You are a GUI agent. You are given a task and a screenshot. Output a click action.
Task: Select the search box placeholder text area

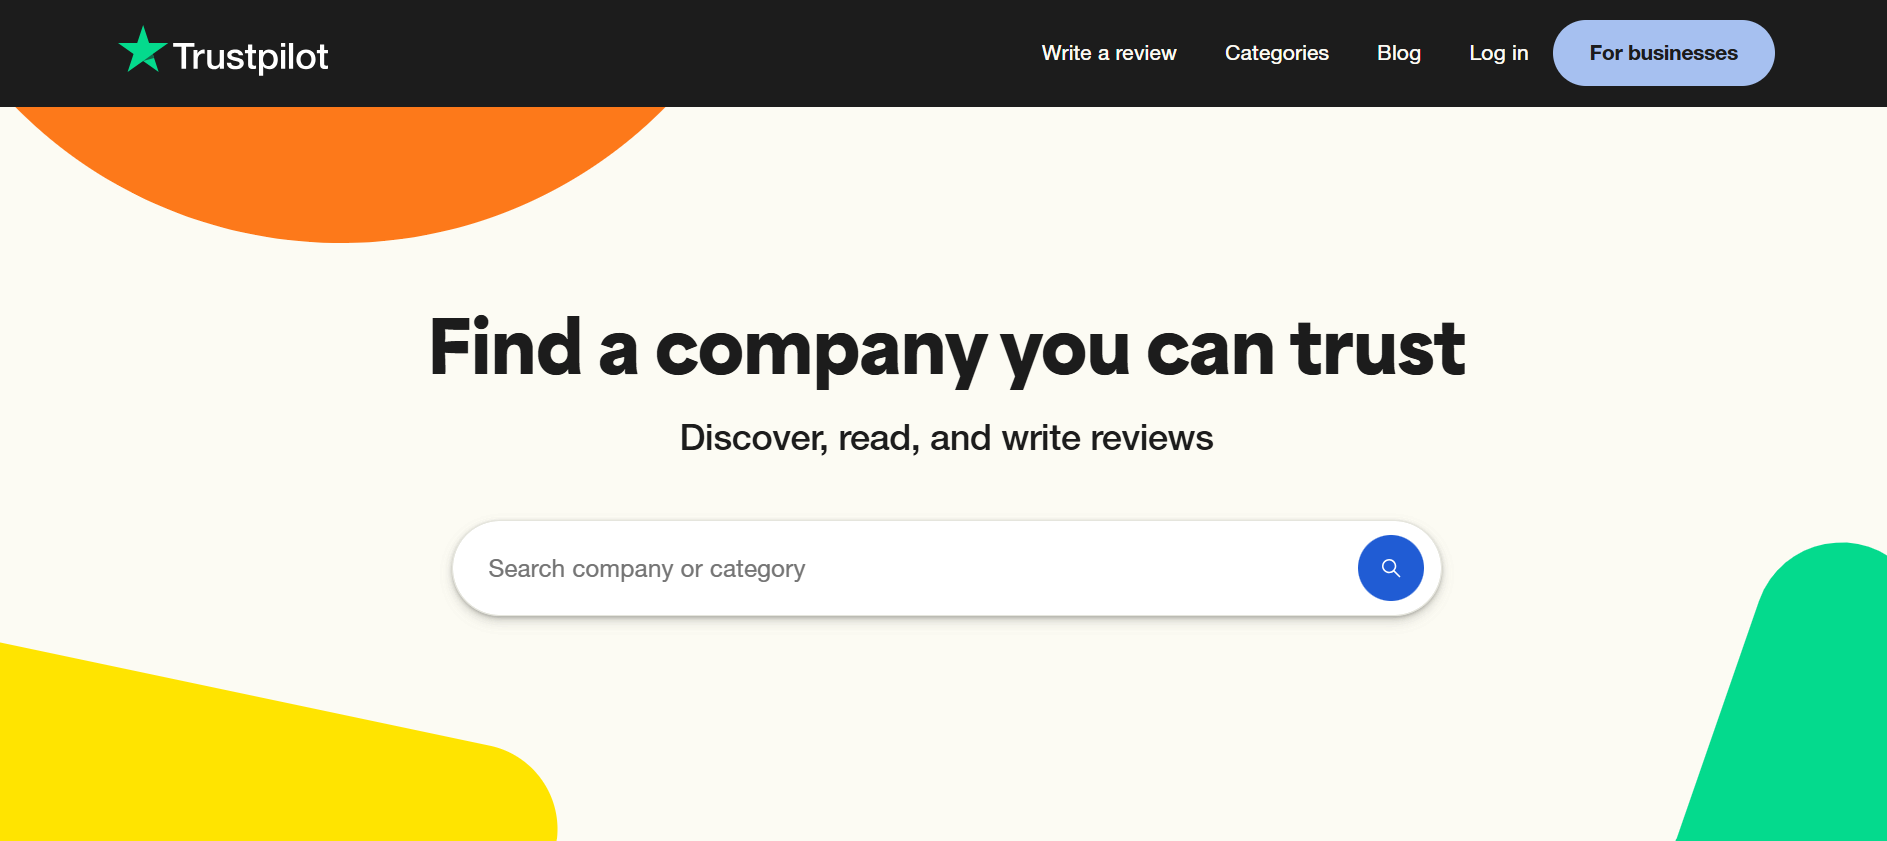[646, 568]
